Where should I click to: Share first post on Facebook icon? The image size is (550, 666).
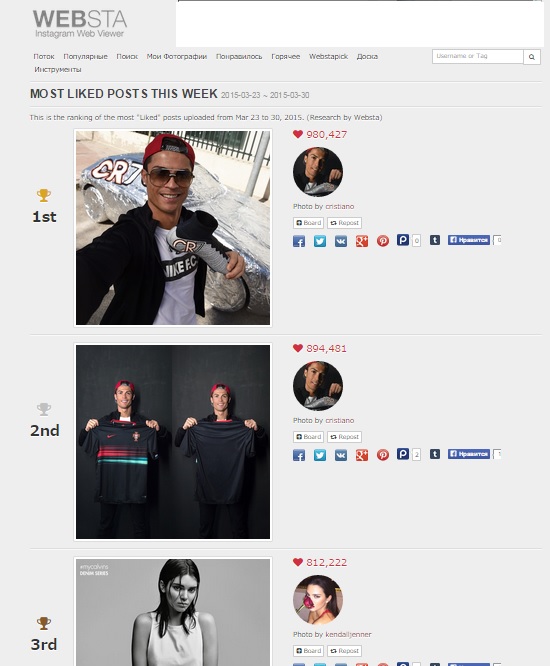[x=299, y=241]
